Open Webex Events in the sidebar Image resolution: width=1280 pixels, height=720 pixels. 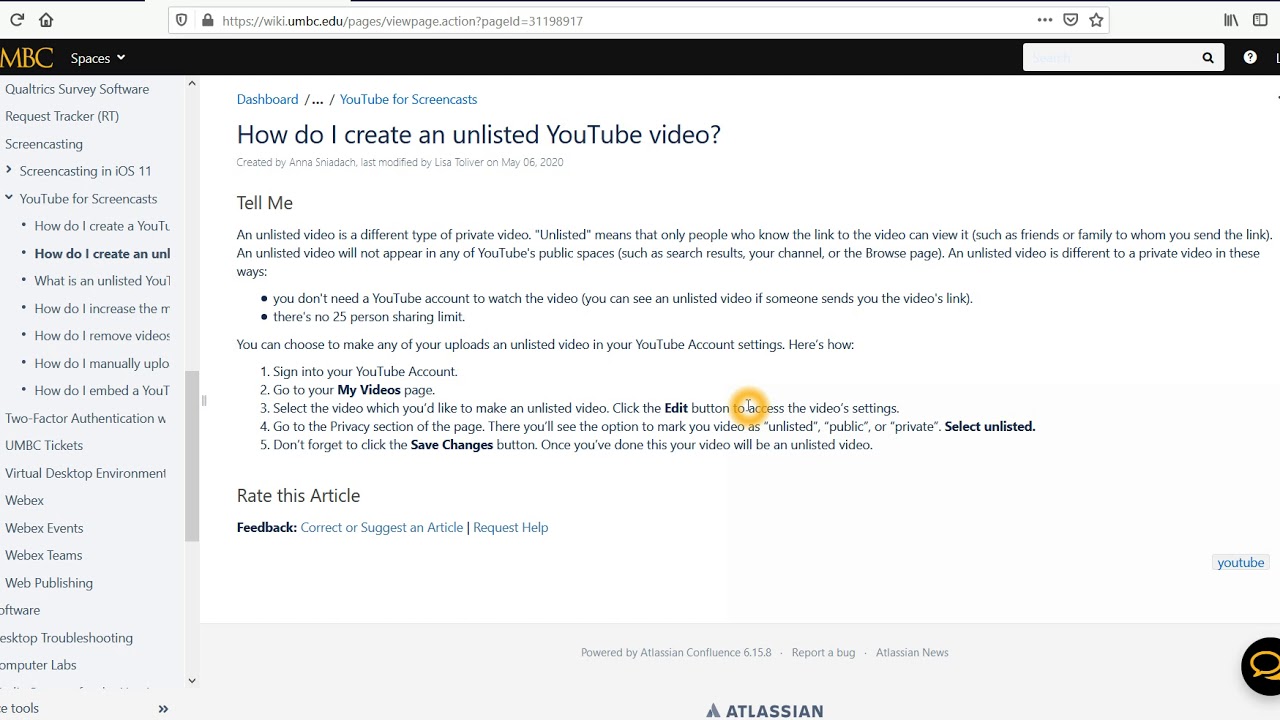coord(44,528)
